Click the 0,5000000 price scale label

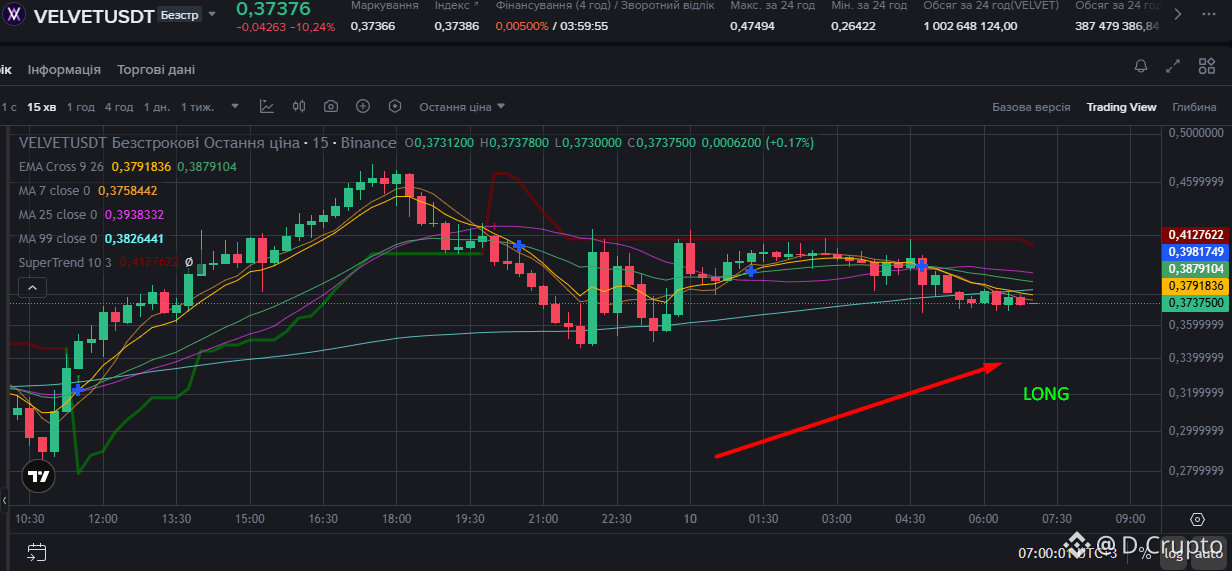[x=1196, y=132]
